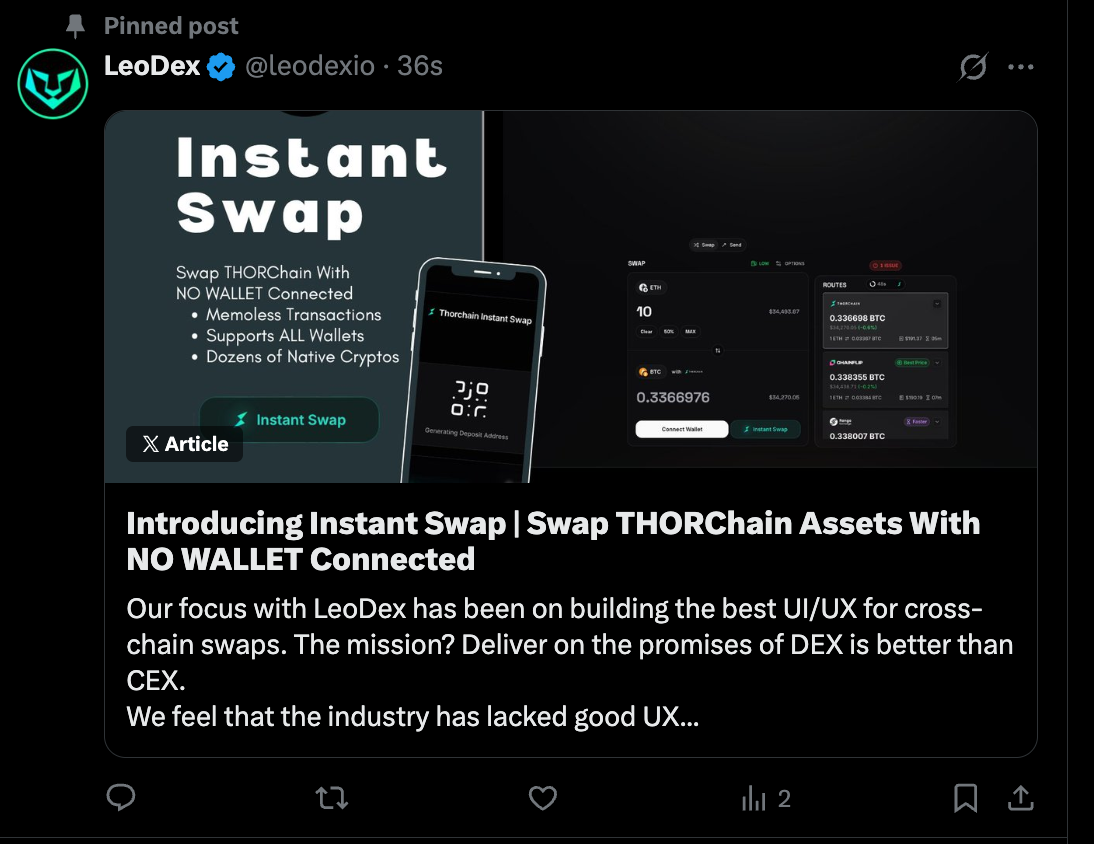Click the Connect Wallet button
The image size is (1094, 844).
682,429
